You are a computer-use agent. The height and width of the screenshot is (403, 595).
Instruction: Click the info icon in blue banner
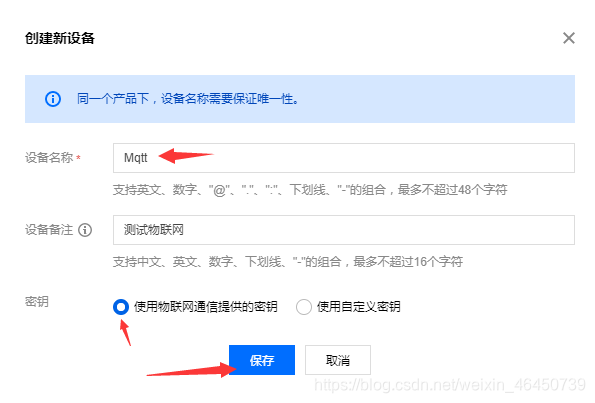53,99
